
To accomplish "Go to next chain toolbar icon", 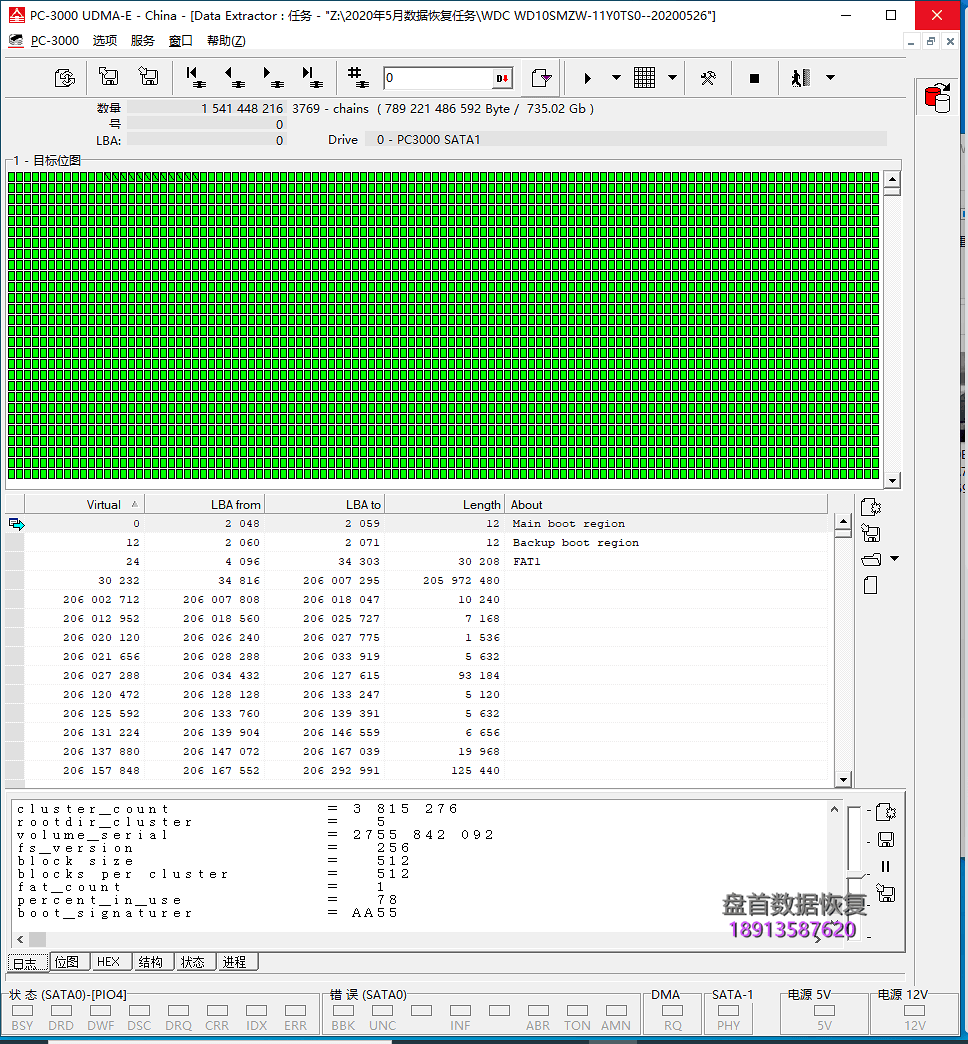I will pyautogui.click(x=273, y=77).
